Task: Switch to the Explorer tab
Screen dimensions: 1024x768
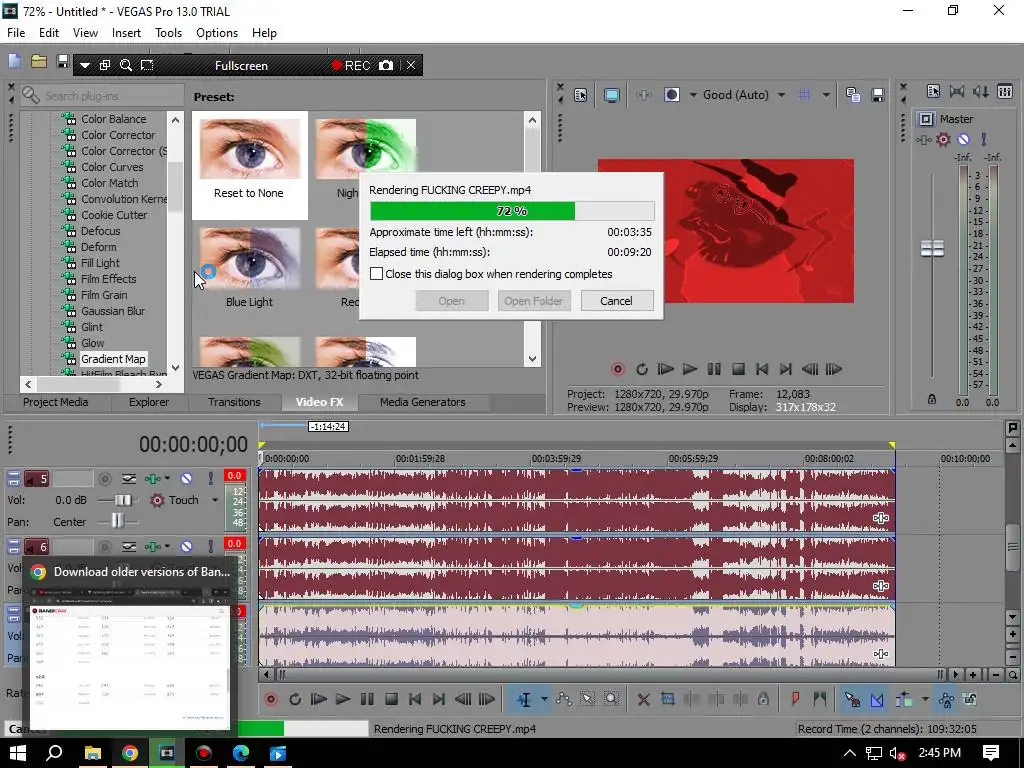Action: tap(149, 402)
